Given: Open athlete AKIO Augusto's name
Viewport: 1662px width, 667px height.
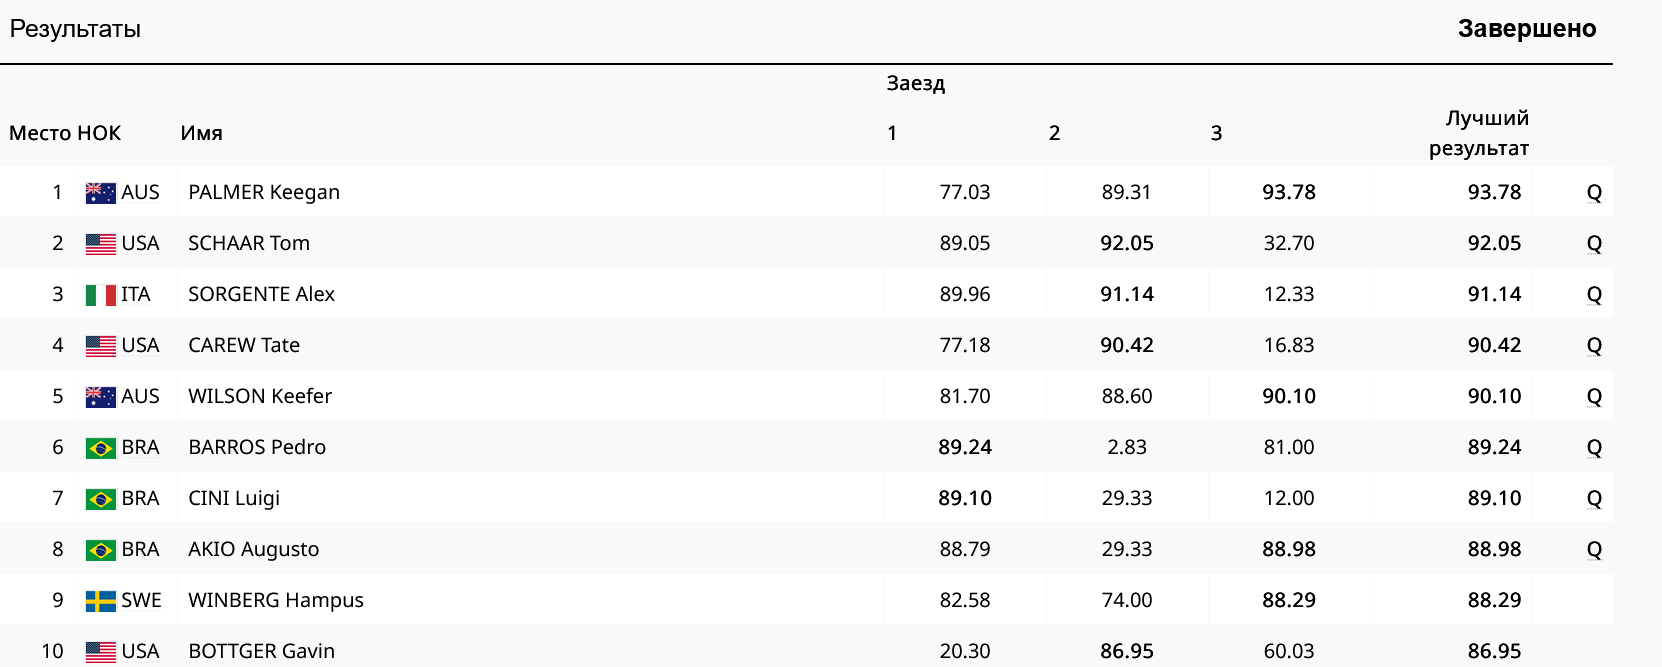Looking at the screenshot, I should tap(254, 549).
